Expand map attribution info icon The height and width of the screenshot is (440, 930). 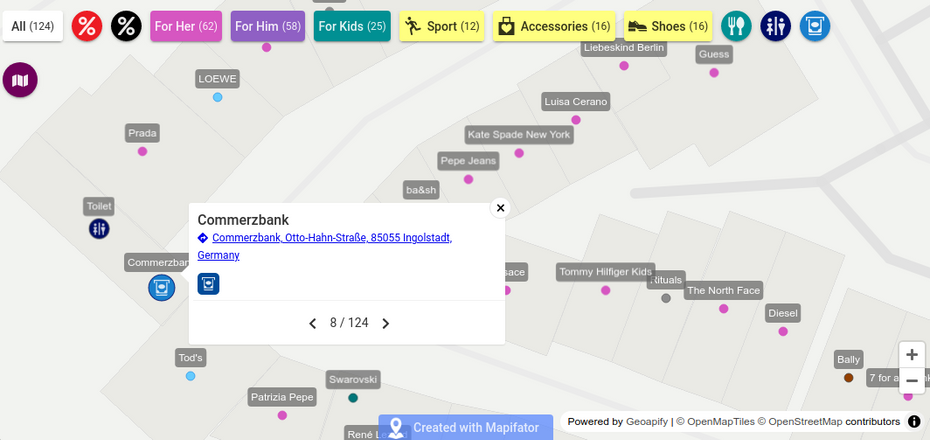[x=914, y=422]
